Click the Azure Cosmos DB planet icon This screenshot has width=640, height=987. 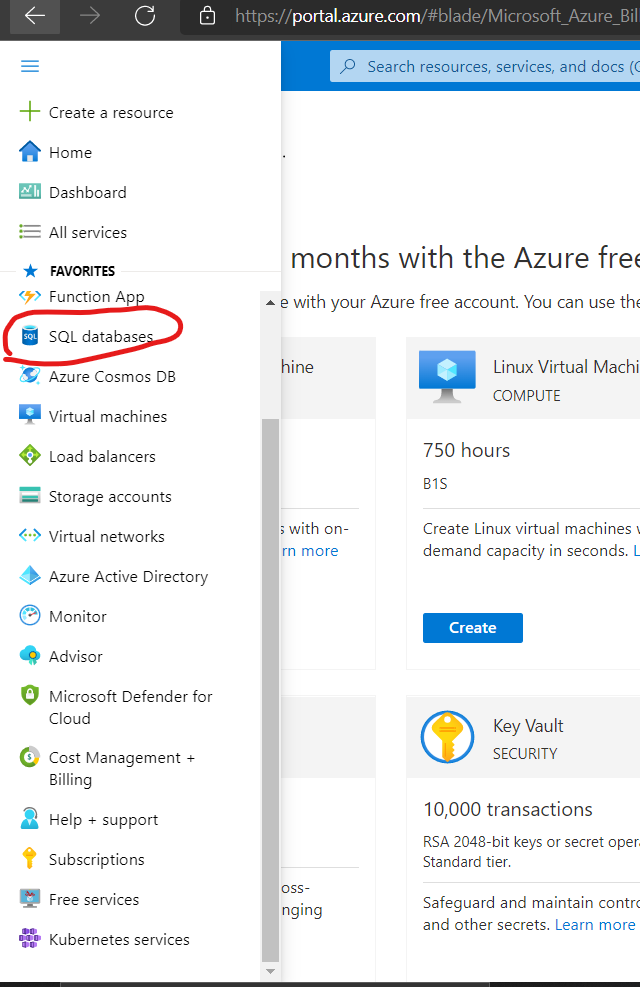coord(30,376)
